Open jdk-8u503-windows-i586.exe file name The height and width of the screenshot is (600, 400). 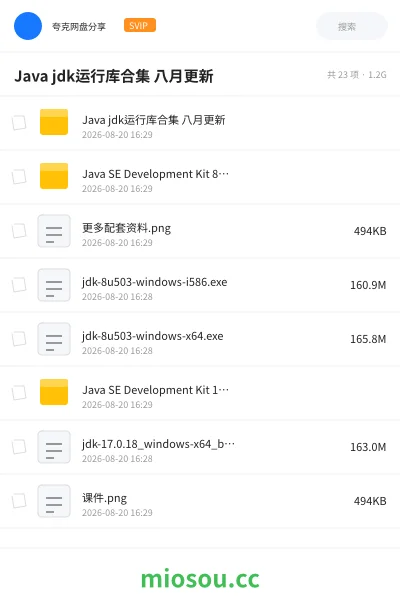pos(155,282)
